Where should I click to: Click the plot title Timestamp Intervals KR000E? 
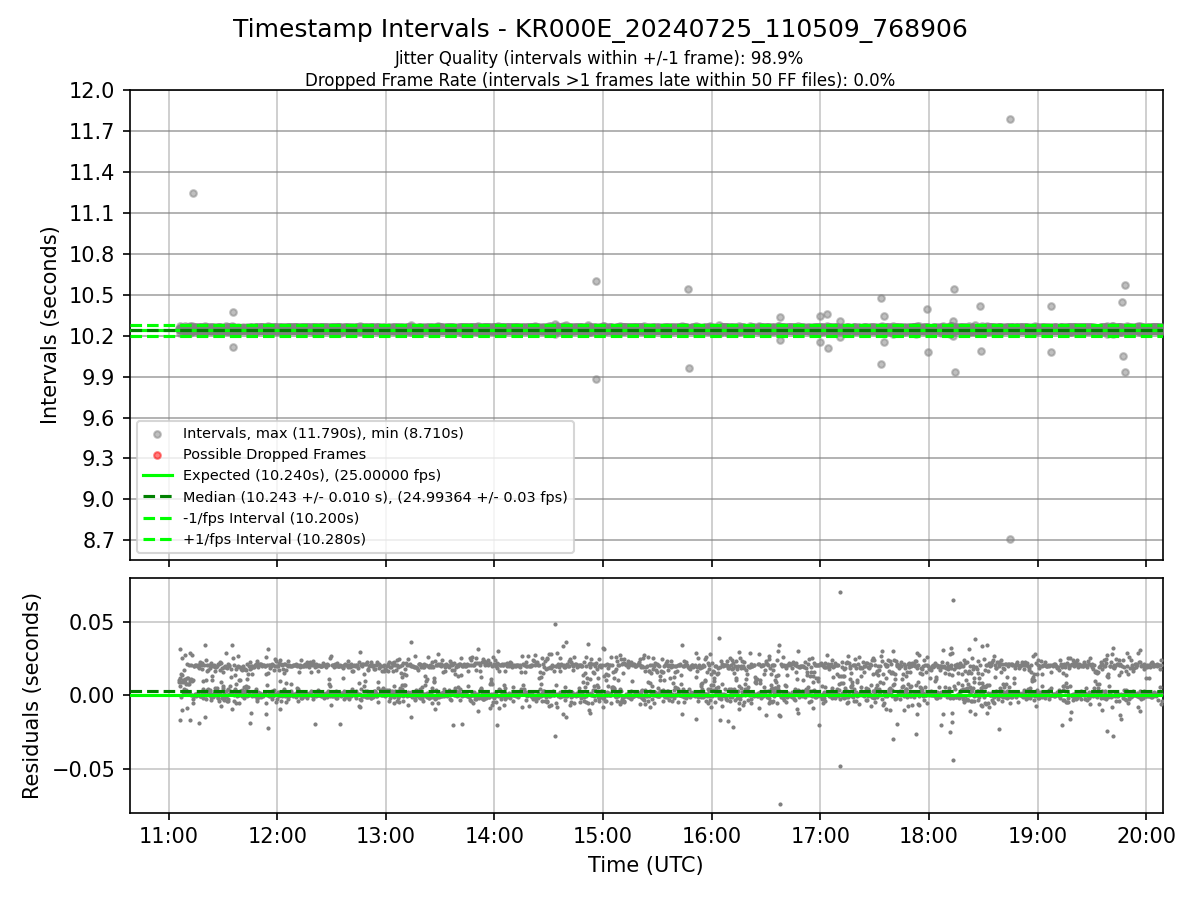click(x=600, y=29)
